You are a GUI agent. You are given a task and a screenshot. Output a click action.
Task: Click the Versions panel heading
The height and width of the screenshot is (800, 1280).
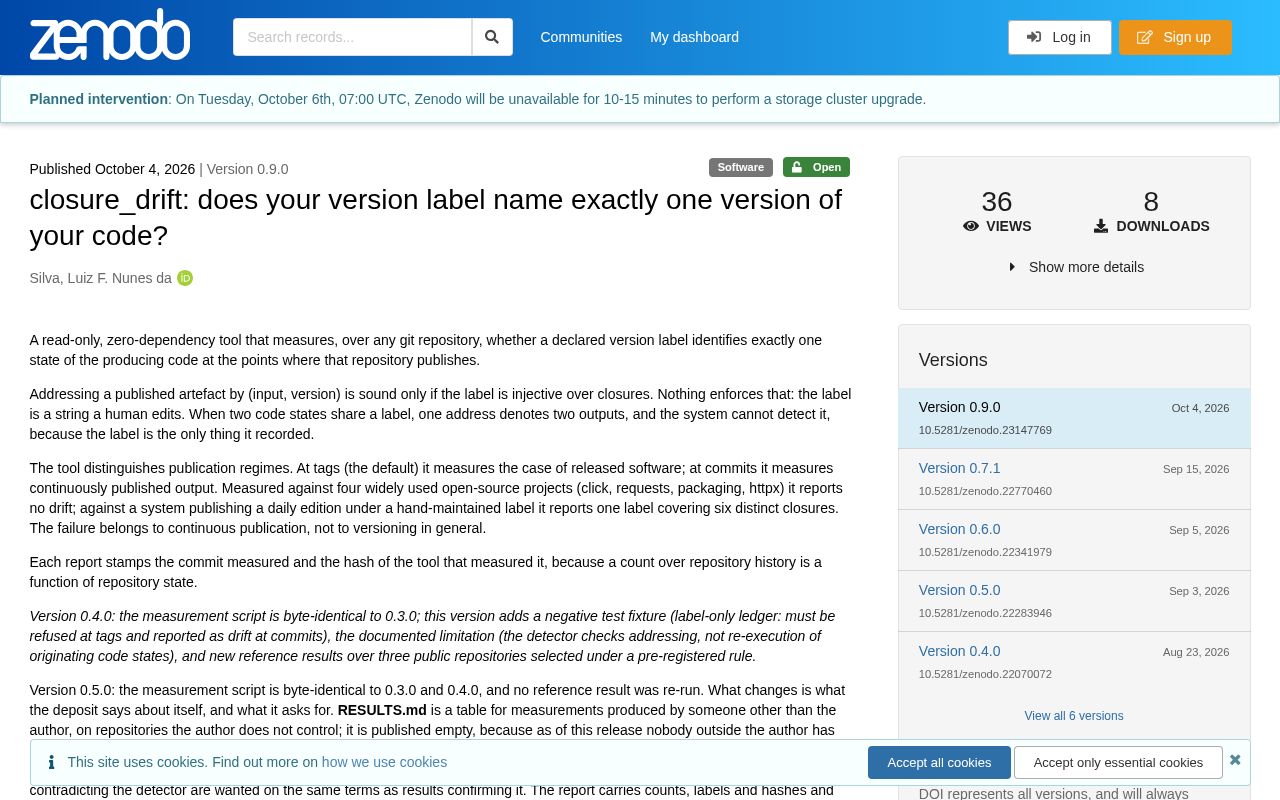(953, 360)
